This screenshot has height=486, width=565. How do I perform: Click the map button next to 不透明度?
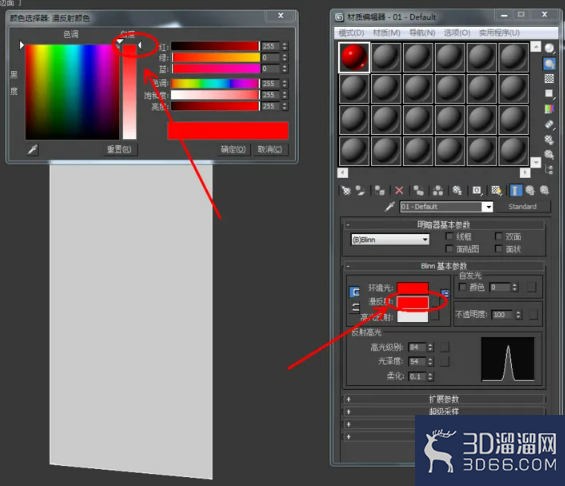click(533, 315)
